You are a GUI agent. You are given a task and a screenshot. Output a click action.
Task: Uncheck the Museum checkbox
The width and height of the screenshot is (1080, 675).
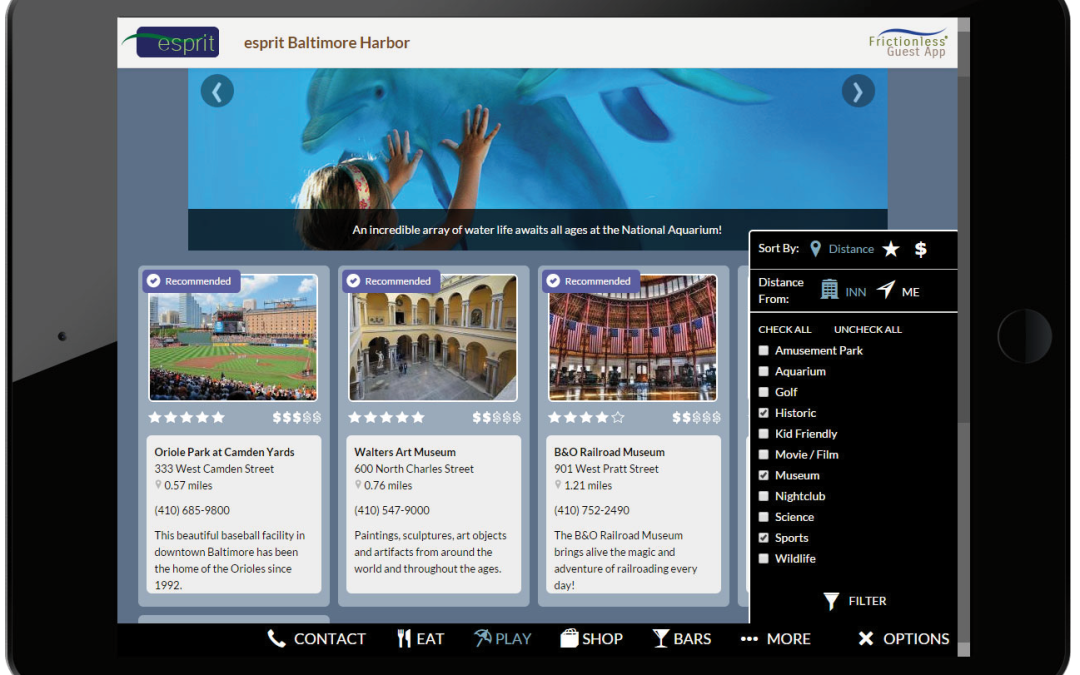tap(763, 475)
